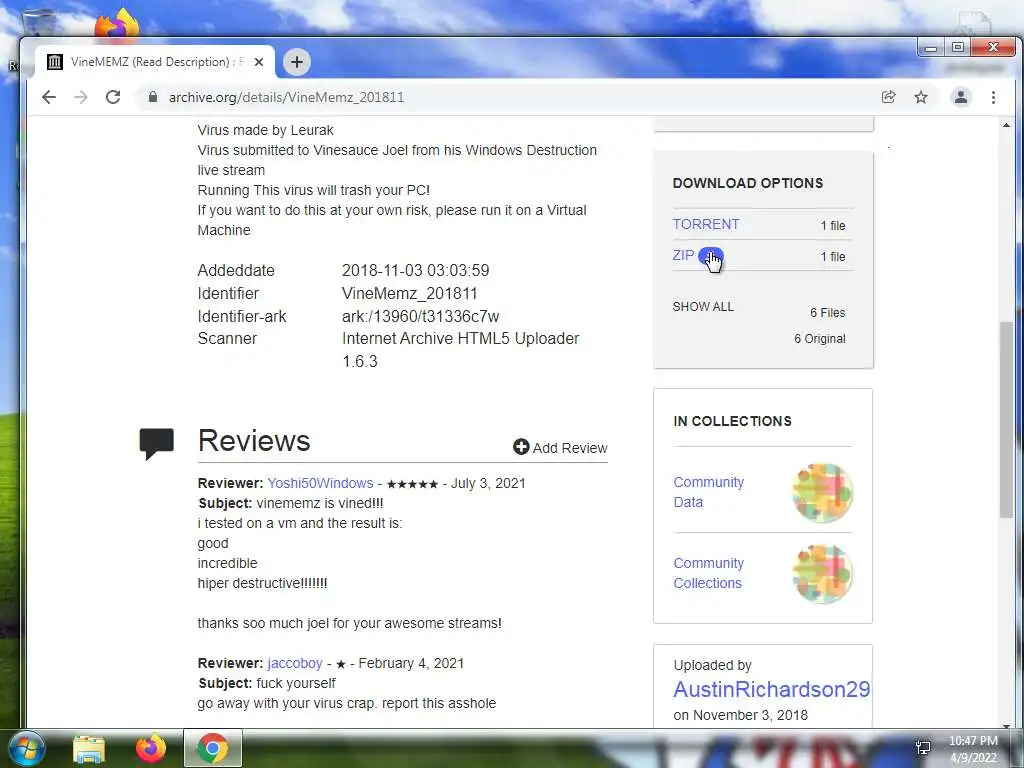
Task: Click the ark:/13960/t31336c7w value
Action: [x=421, y=316]
